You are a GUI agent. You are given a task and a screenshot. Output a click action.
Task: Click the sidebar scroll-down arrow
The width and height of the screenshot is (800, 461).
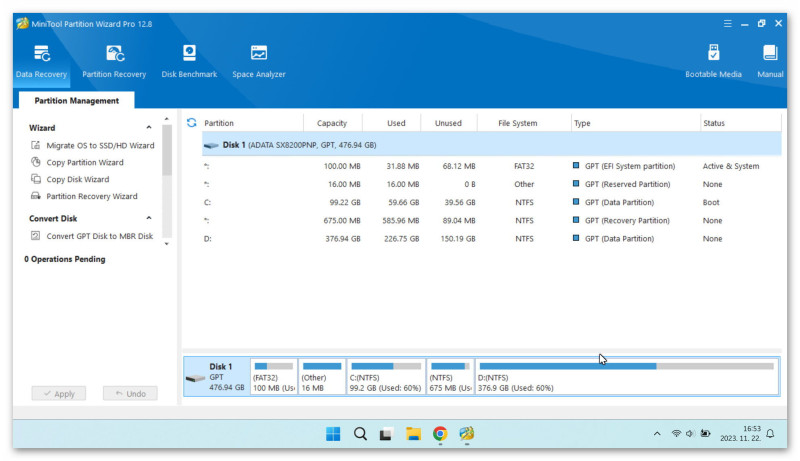coord(166,244)
